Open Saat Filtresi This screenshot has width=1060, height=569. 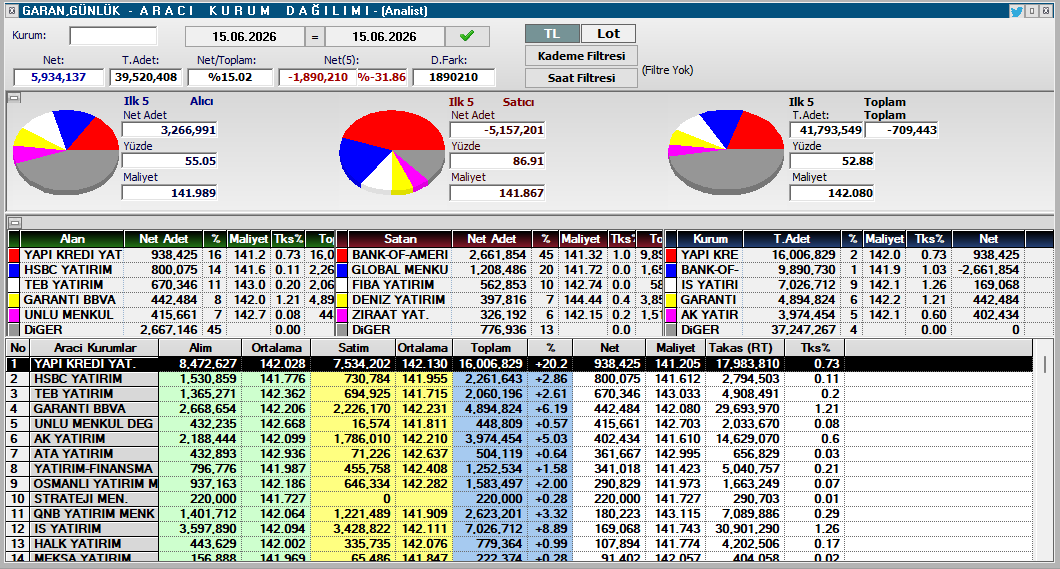click(x=581, y=78)
